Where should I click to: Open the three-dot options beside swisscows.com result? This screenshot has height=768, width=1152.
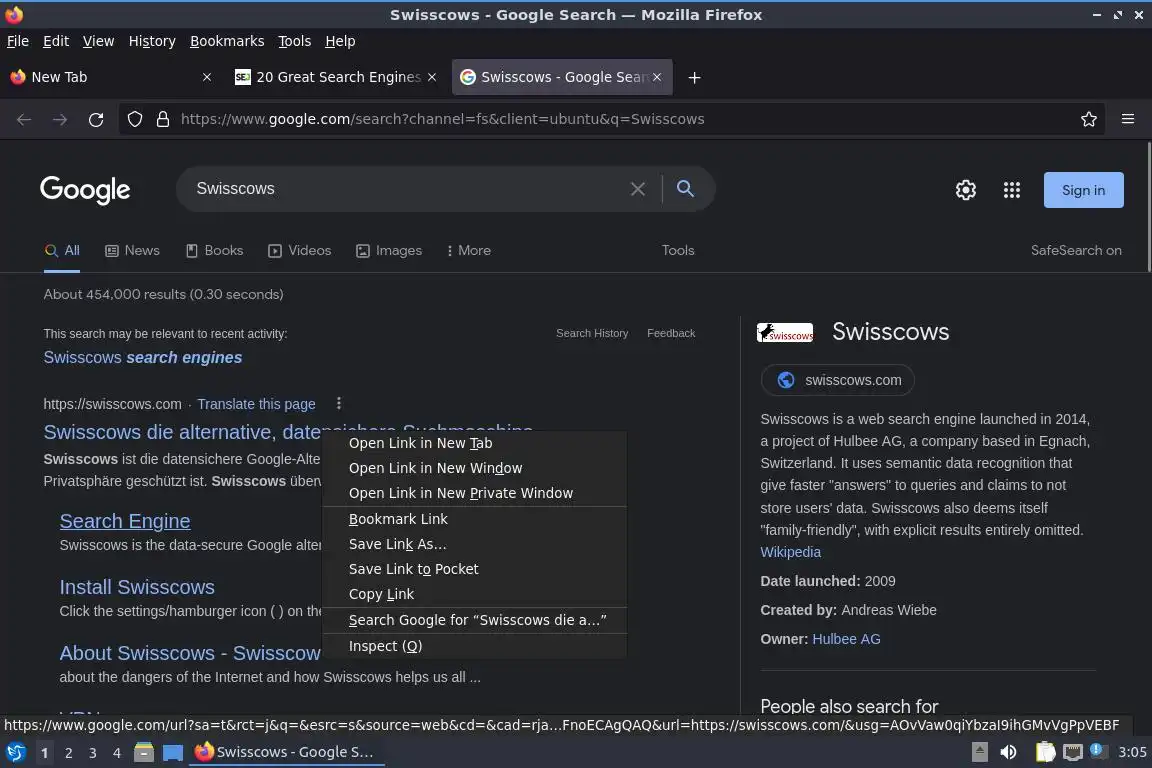[x=339, y=403]
